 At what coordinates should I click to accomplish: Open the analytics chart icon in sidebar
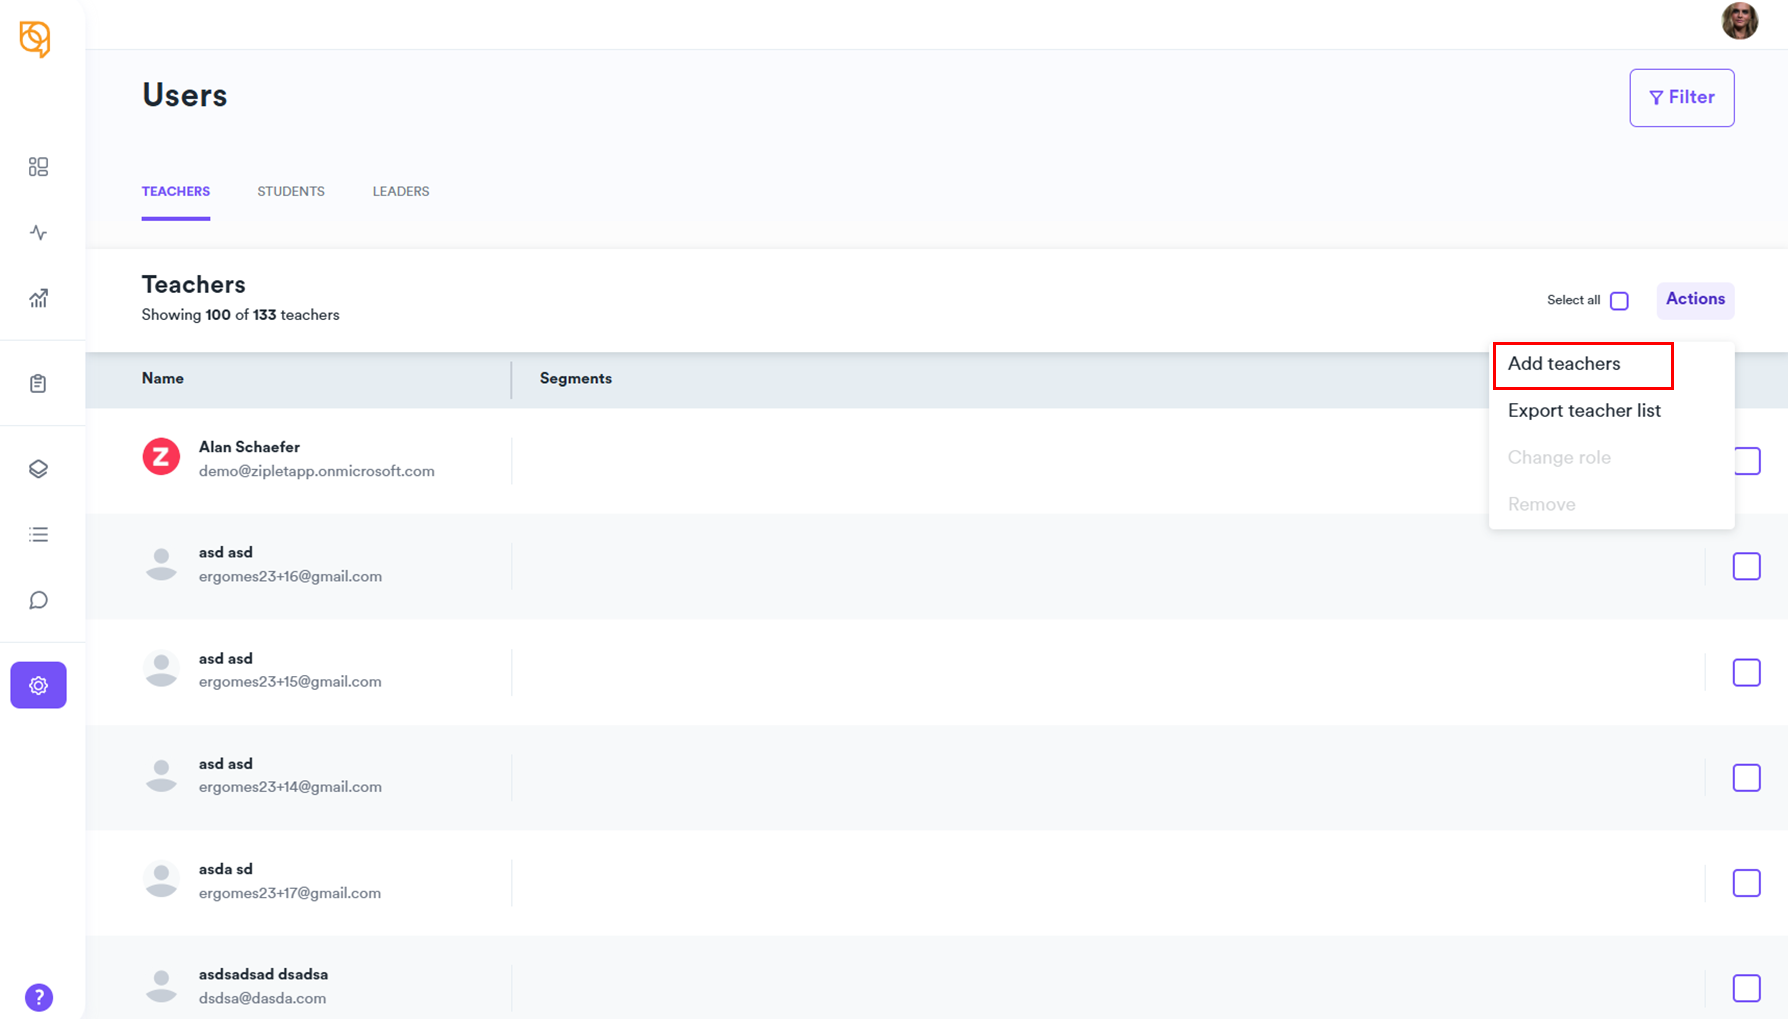(x=38, y=298)
